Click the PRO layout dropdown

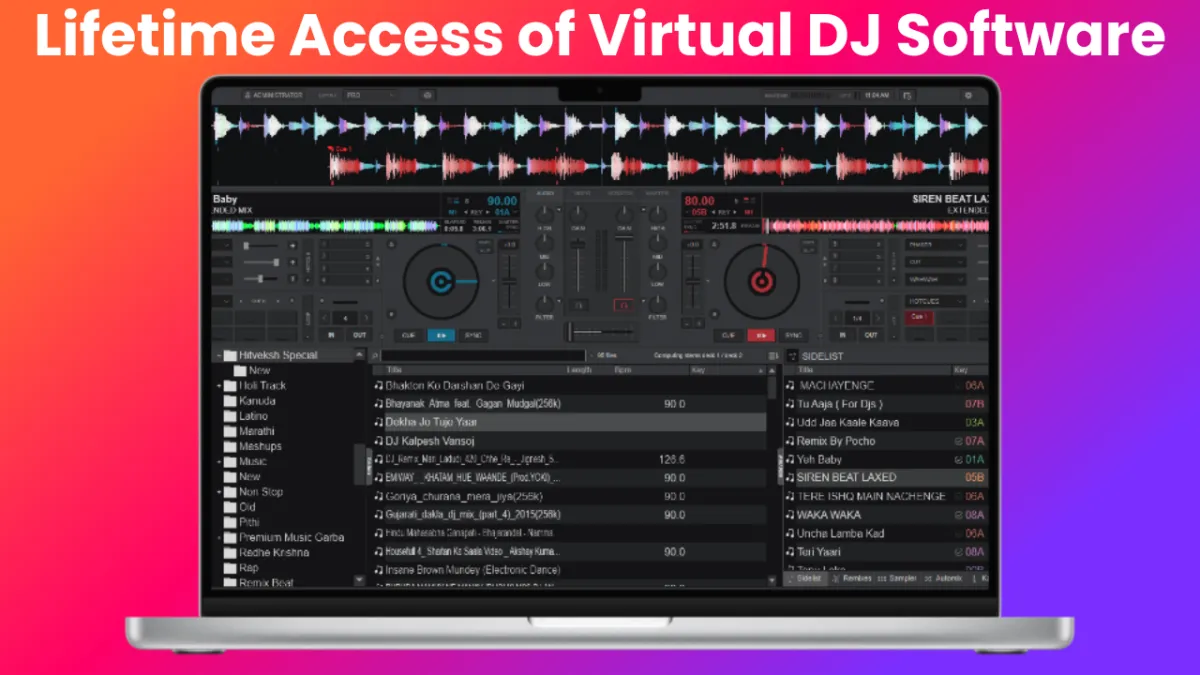370,95
